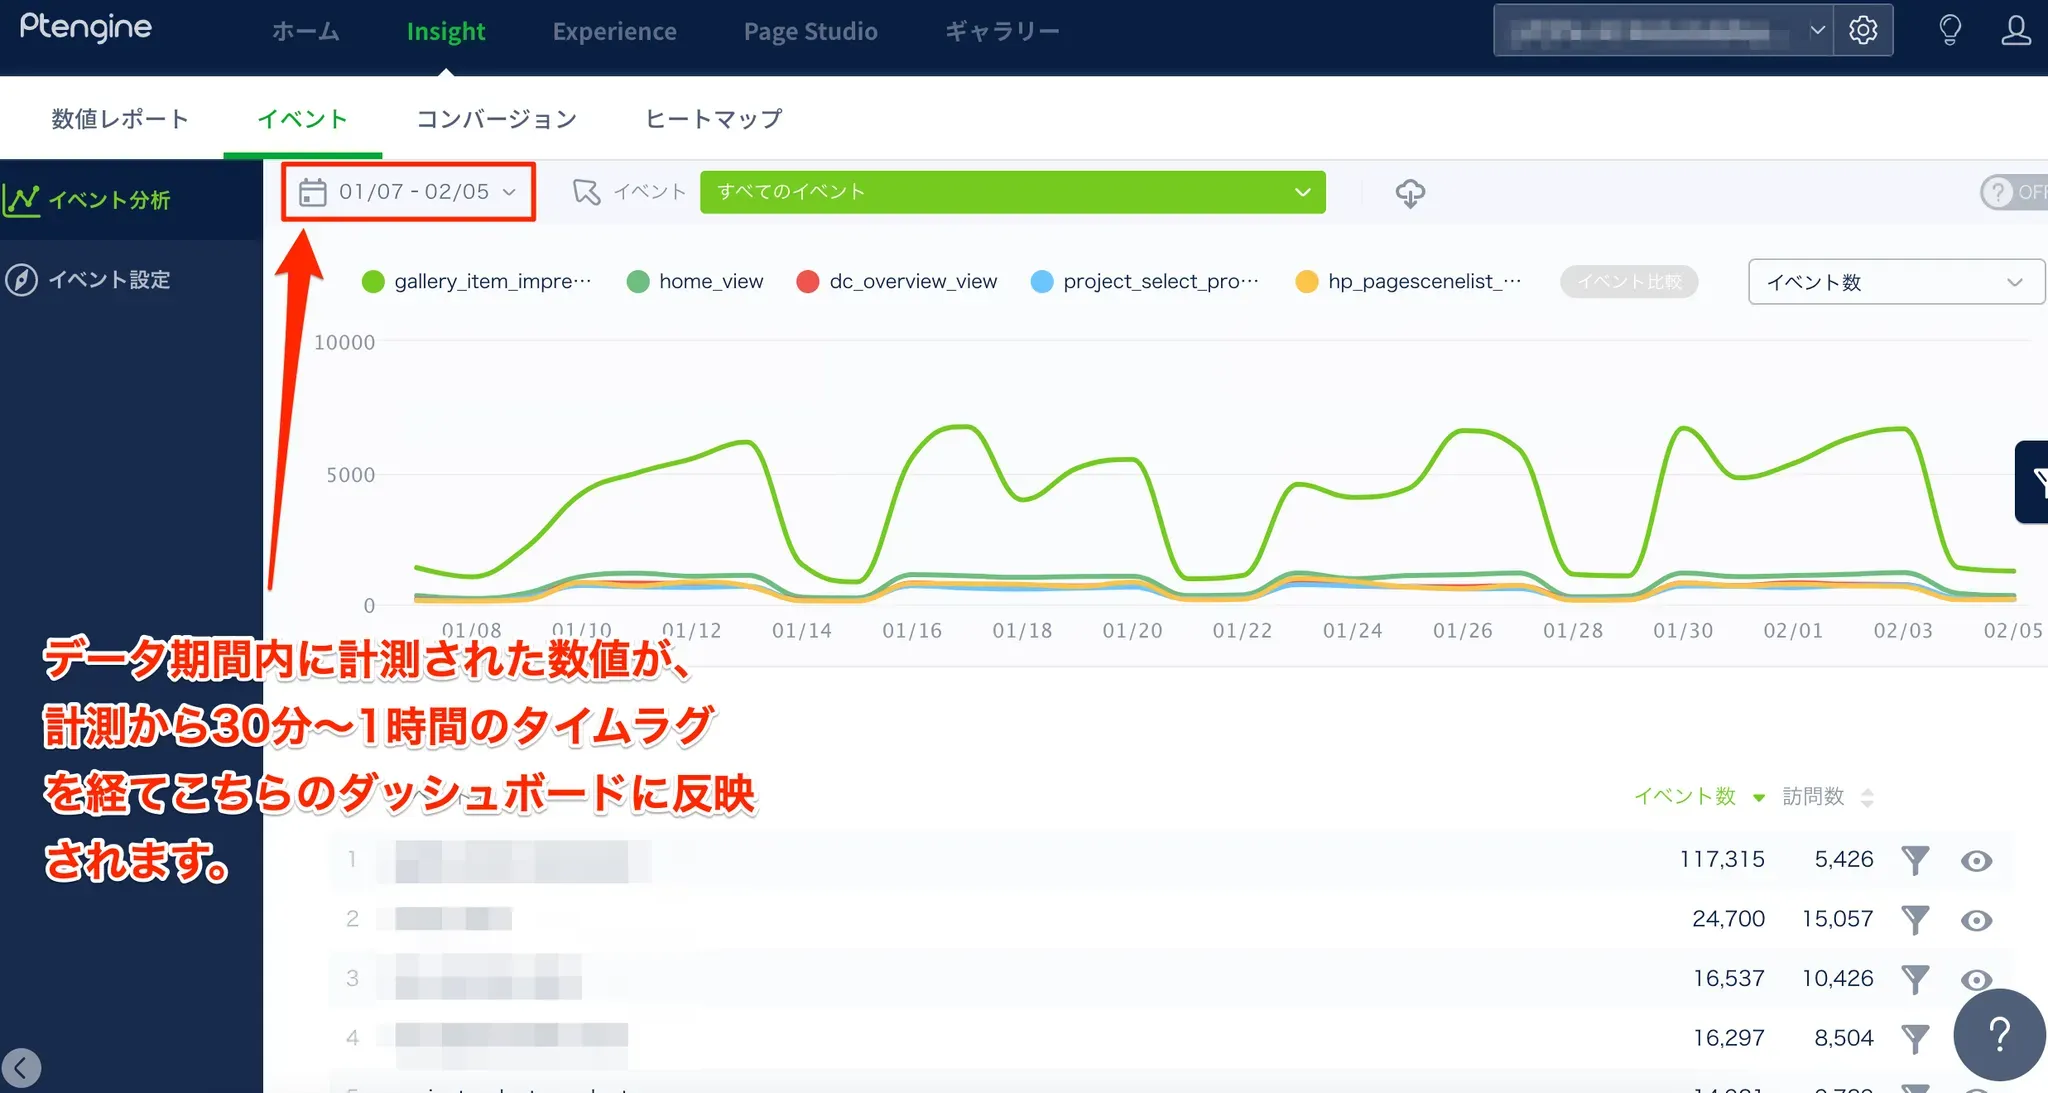Toggle the help OFF switch
2048x1093 pixels.
pyautogui.click(x=2014, y=192)
